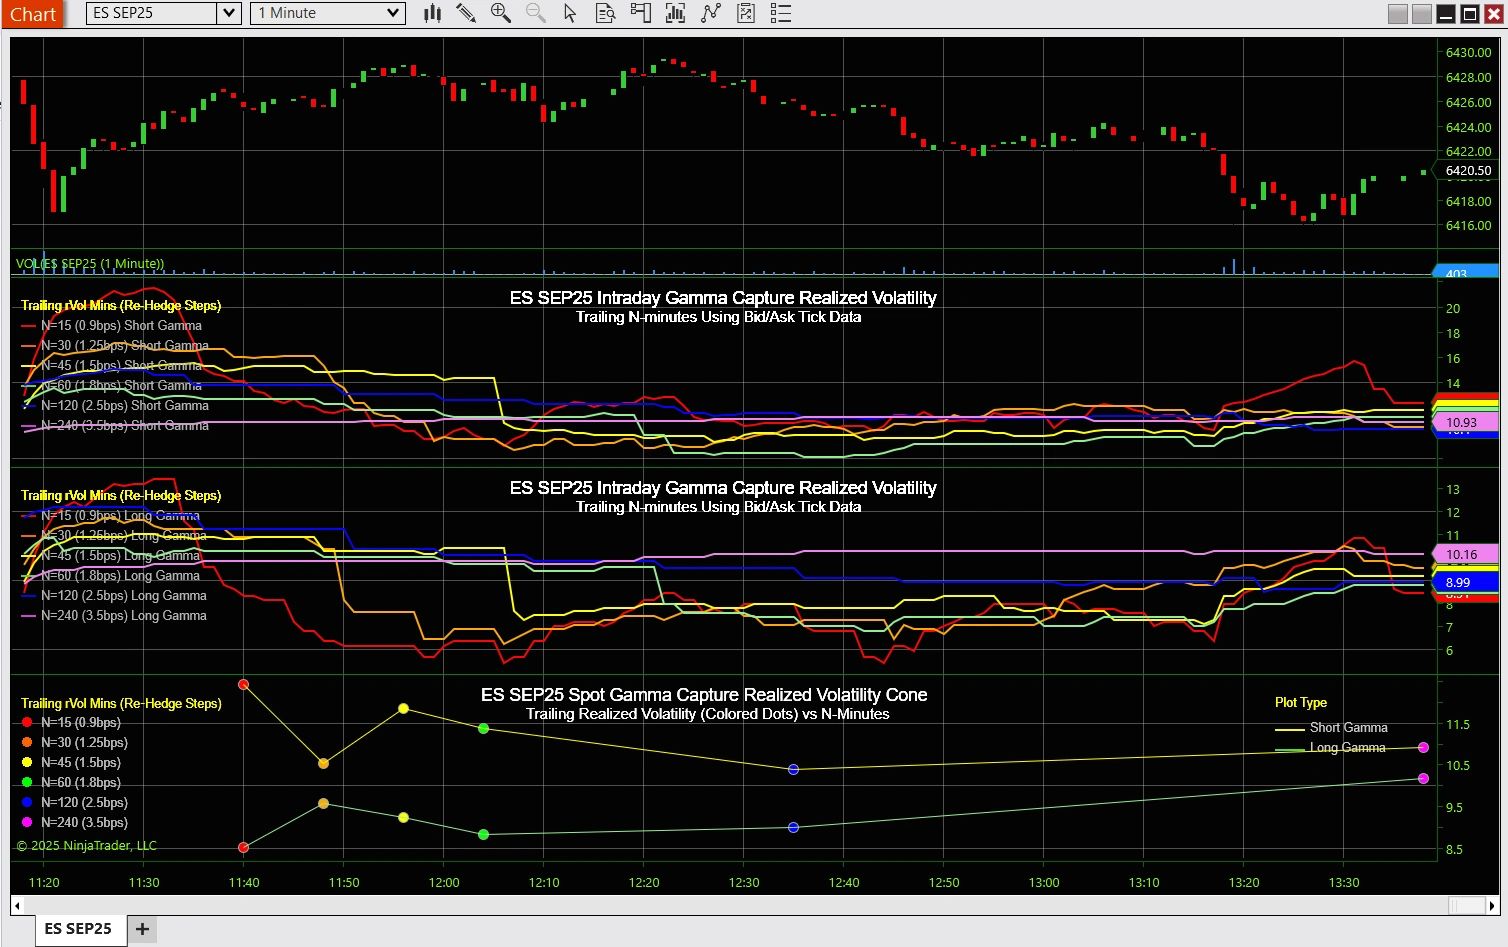The height and width of the screenshot is (947, 1508).
Task: Click blue N=120 dot on Short Gamma line
Action: tap(793, 769)
